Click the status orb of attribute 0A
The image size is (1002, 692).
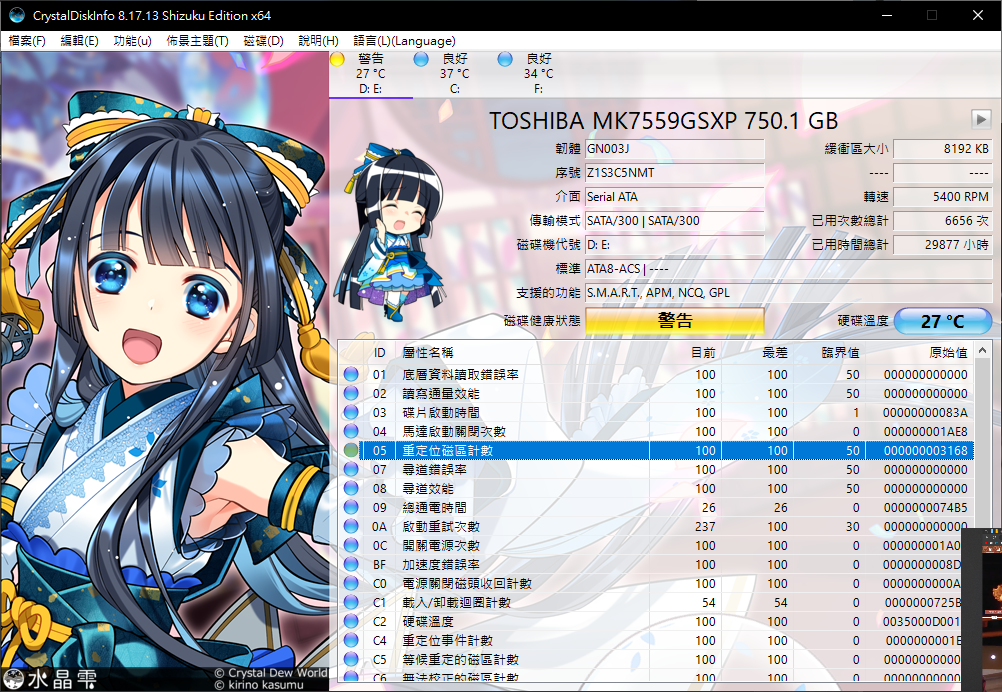(351, 527)
